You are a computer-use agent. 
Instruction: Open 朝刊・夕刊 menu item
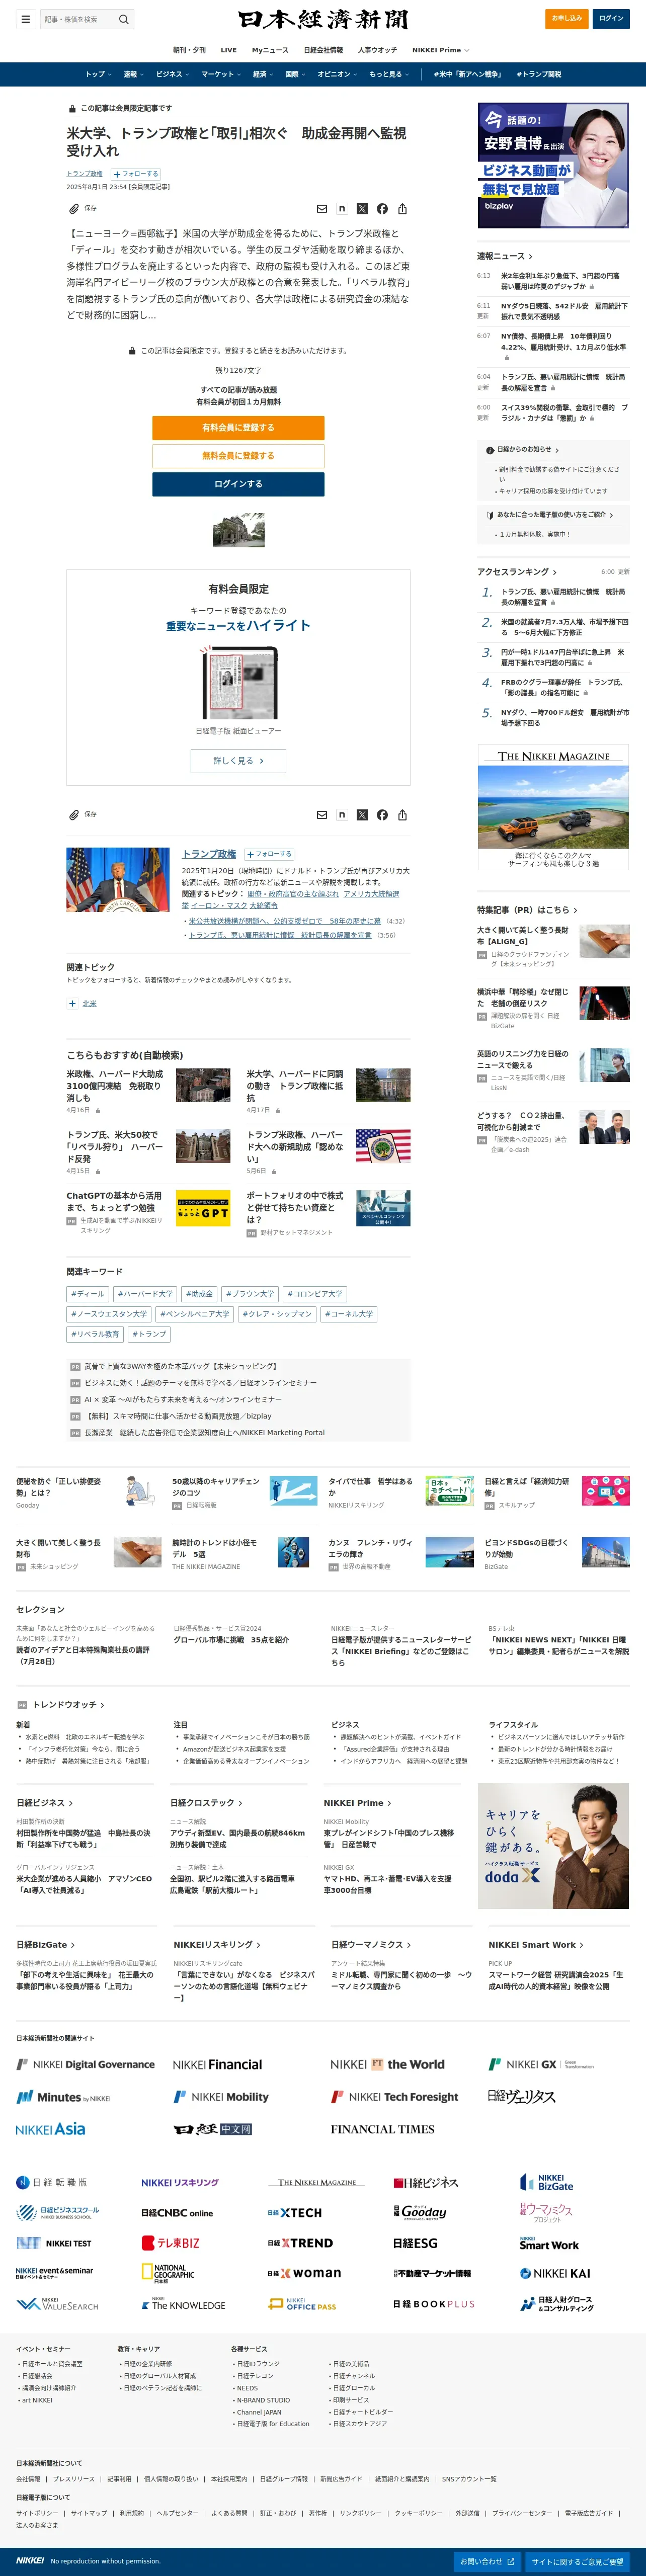point(189,50)
